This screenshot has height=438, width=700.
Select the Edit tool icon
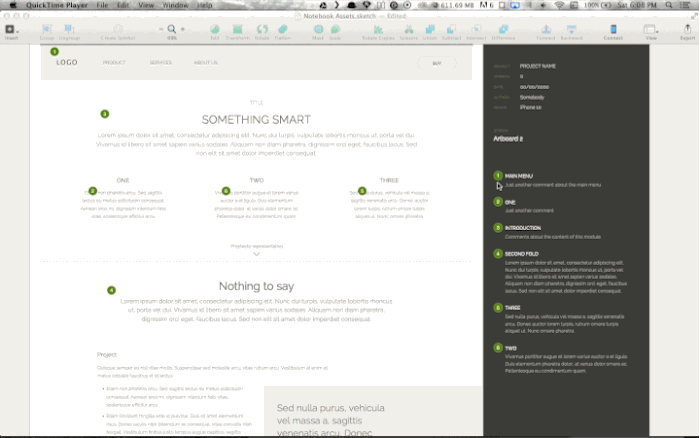click(x=215, y=29)
